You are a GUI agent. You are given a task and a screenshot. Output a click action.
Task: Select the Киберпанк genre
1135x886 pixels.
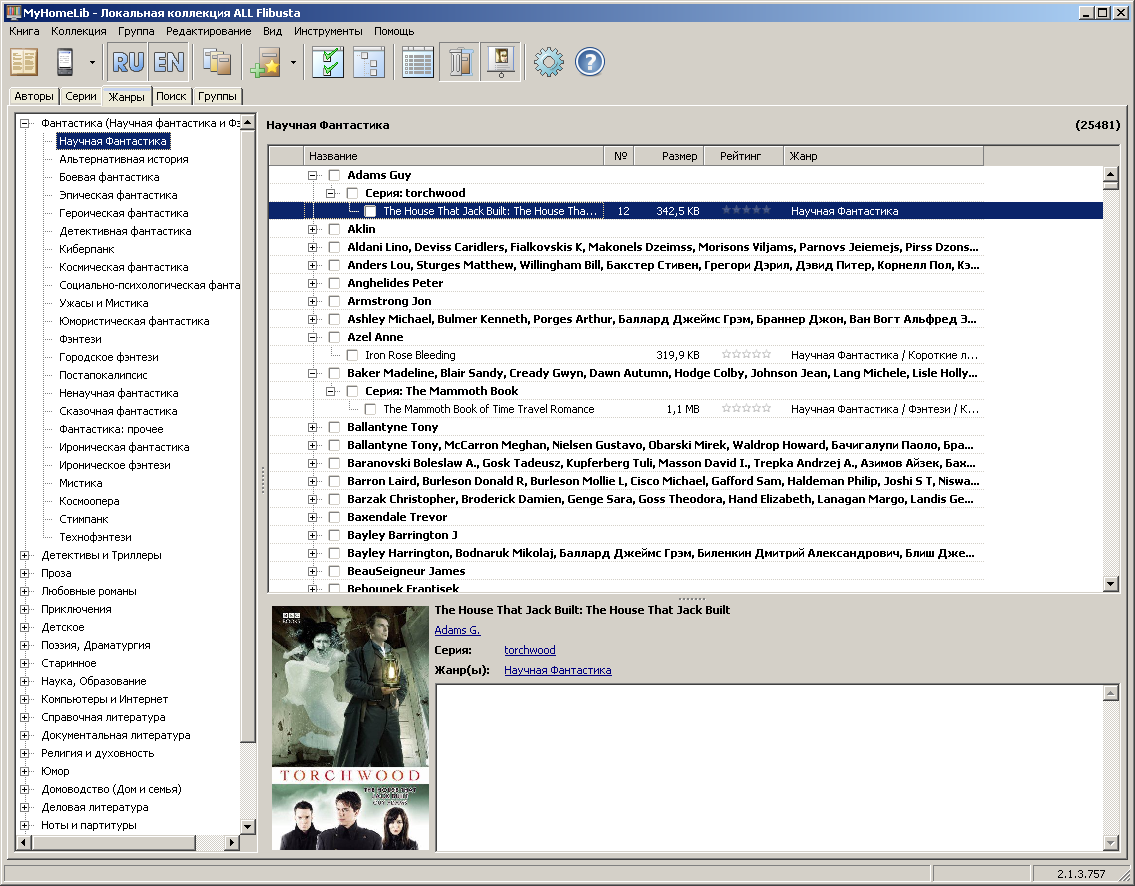(x=87, y=250)
